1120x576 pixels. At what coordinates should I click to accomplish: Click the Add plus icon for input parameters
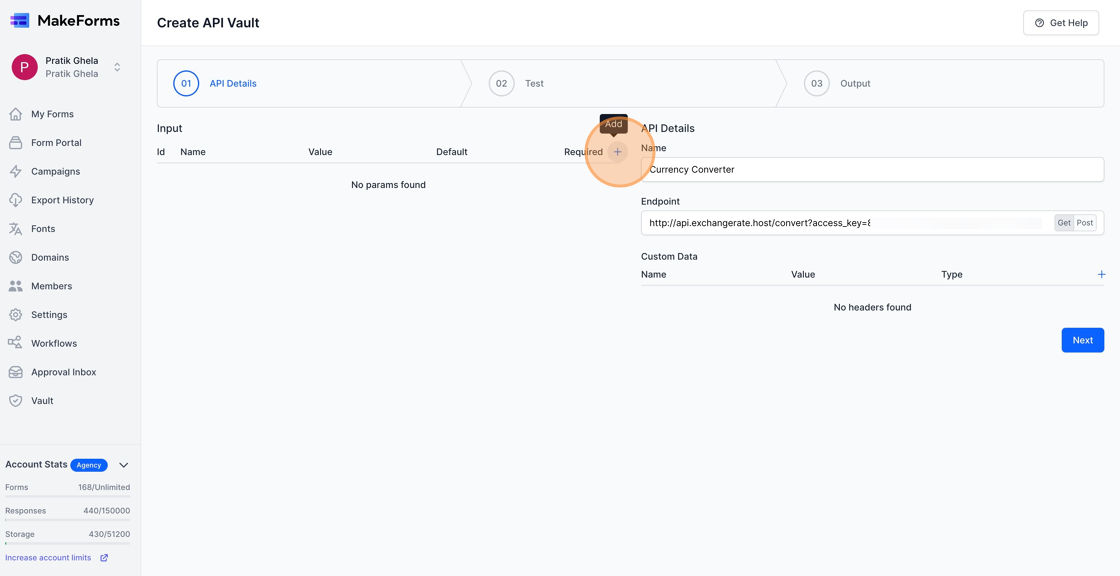pyautogui.click(x=617, y=151)
